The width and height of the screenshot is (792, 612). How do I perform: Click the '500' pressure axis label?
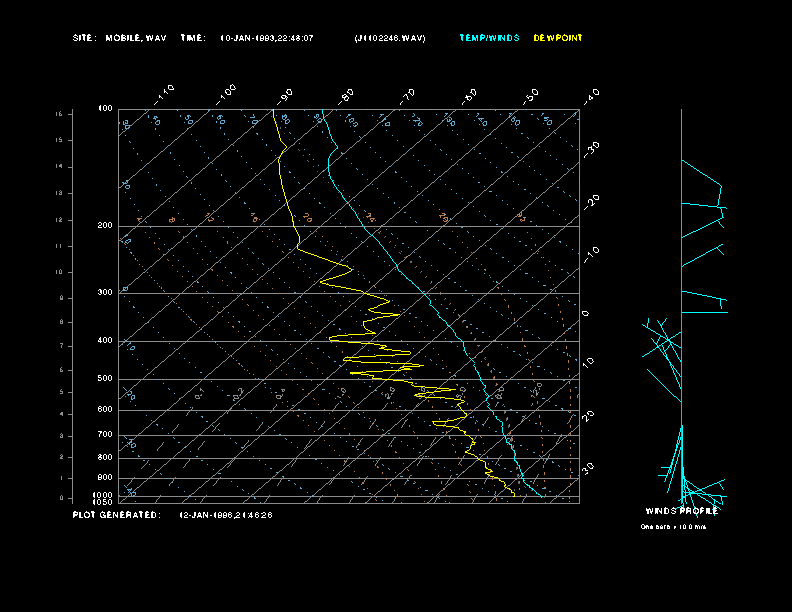pos(105,378)
